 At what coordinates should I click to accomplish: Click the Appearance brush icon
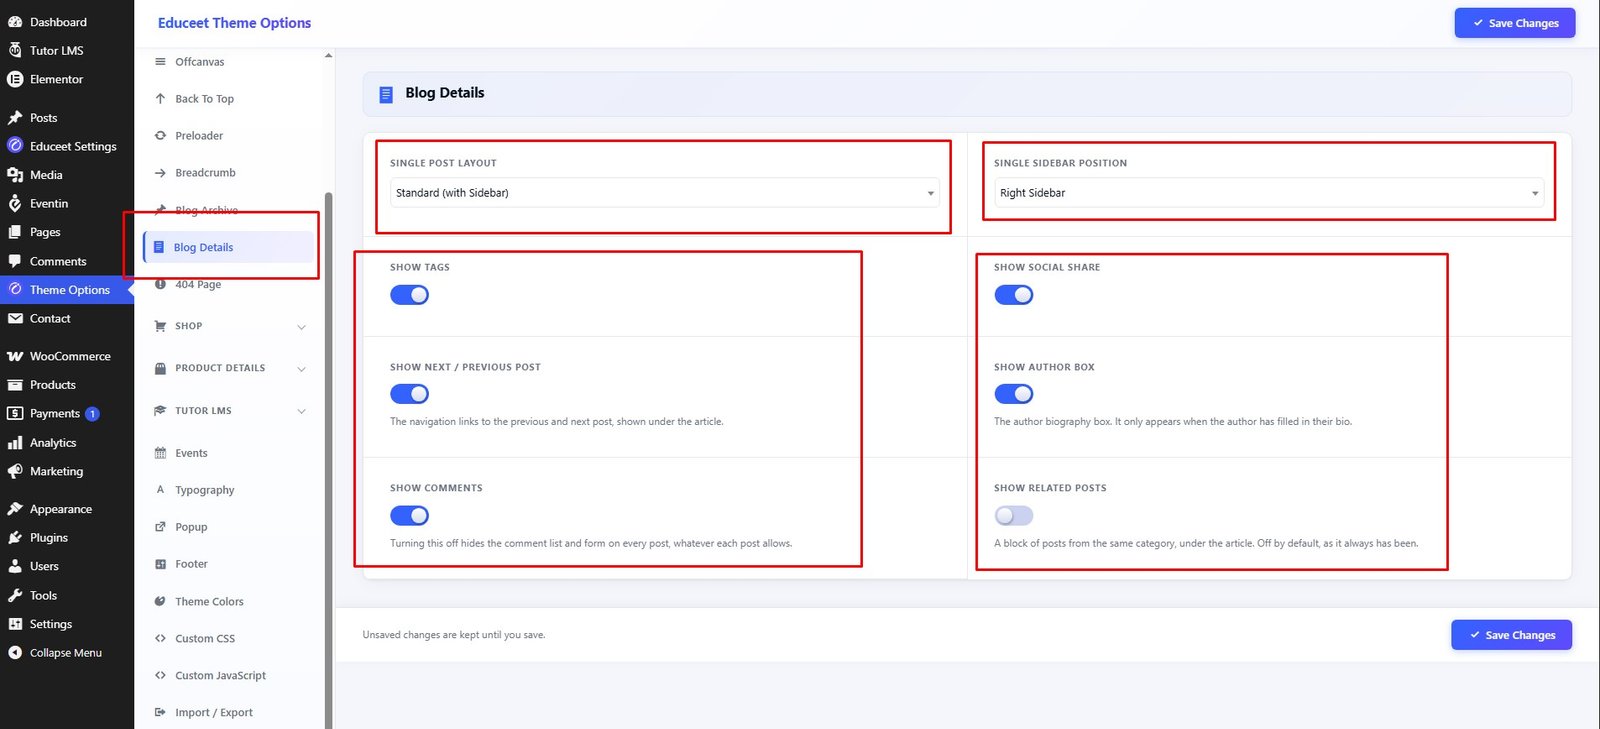(x=15, y=509)
